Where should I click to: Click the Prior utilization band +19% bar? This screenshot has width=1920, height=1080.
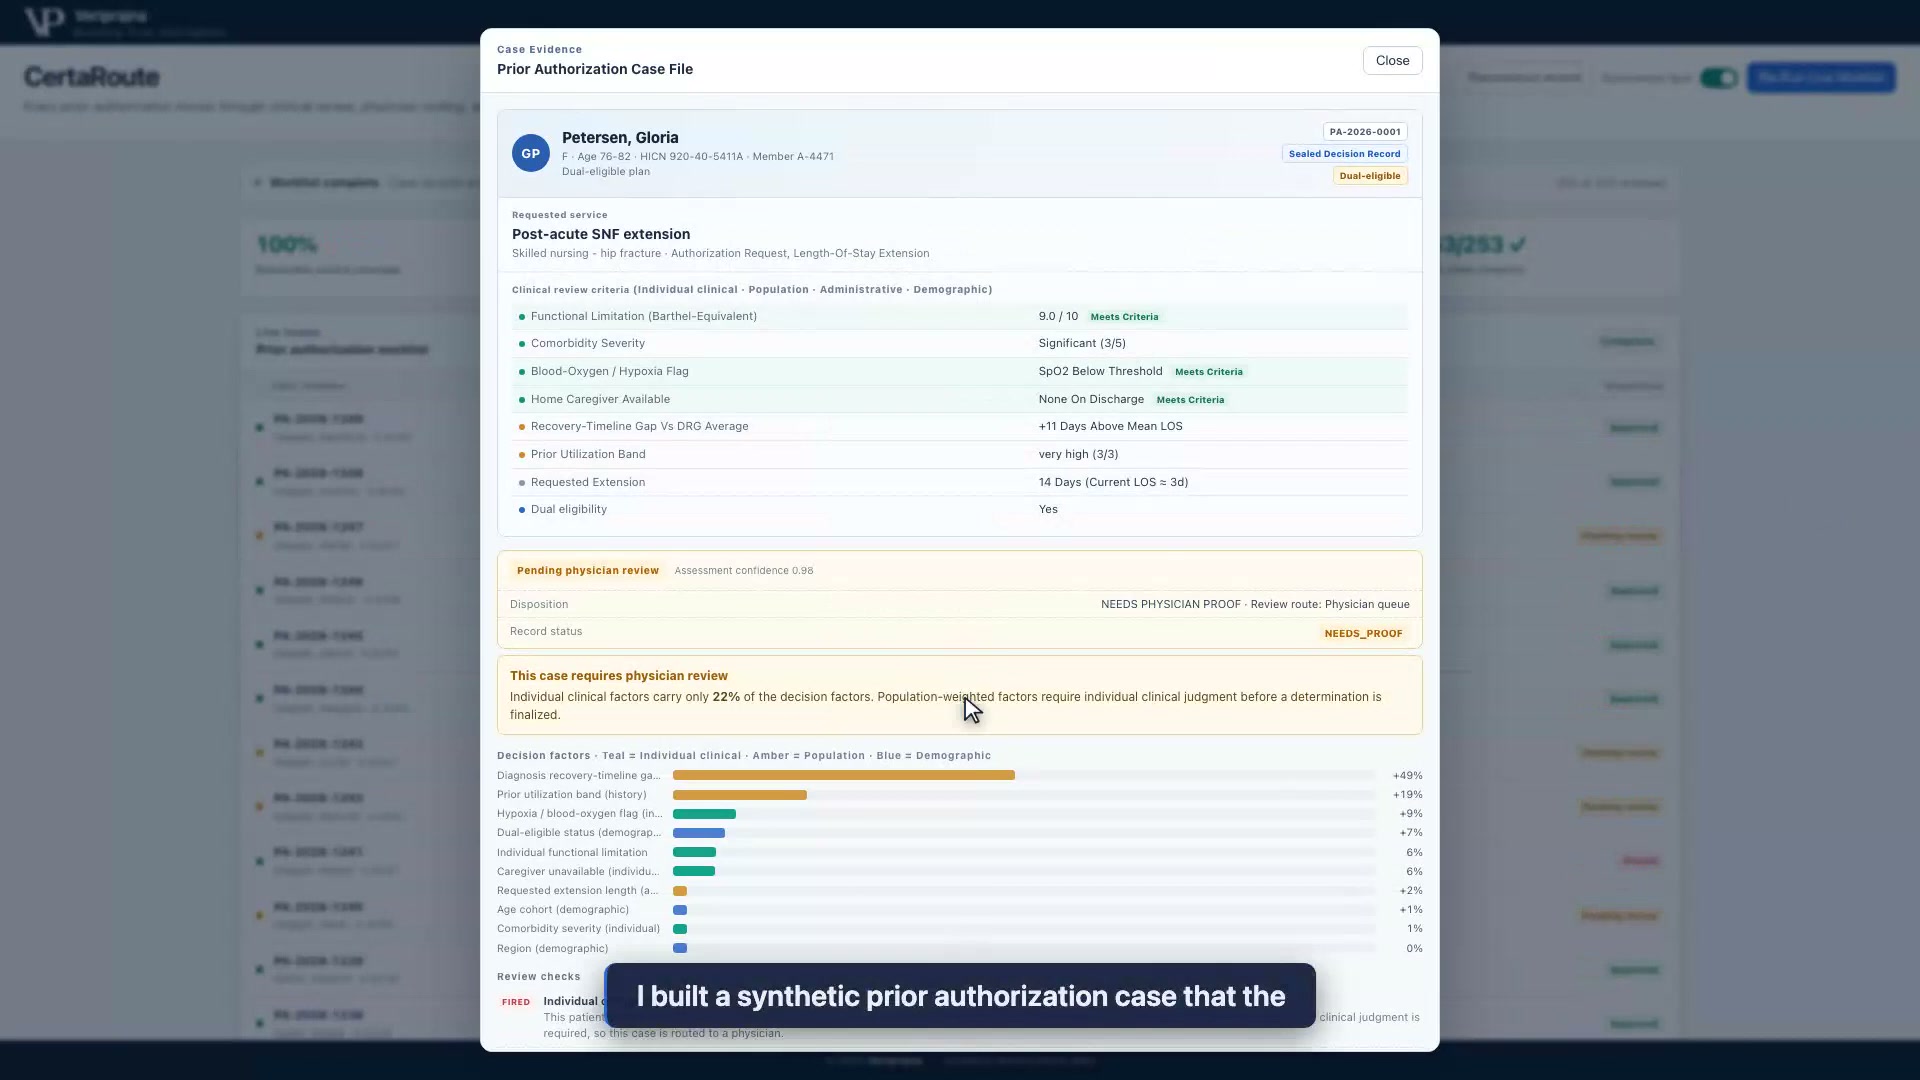[x=740, y=795]
